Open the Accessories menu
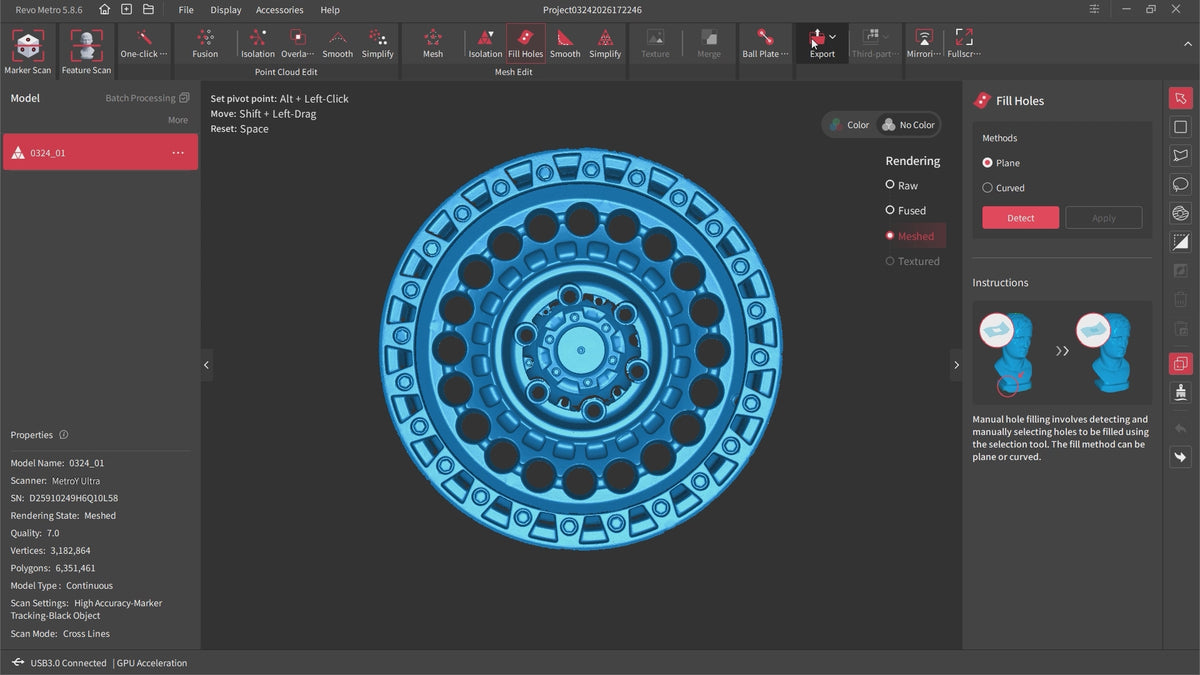1200x675 pixels. [279, 10]
